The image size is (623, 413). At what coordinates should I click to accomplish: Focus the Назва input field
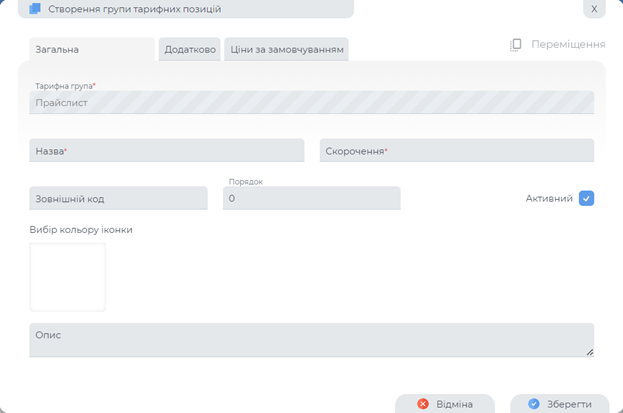click(166, 151)
